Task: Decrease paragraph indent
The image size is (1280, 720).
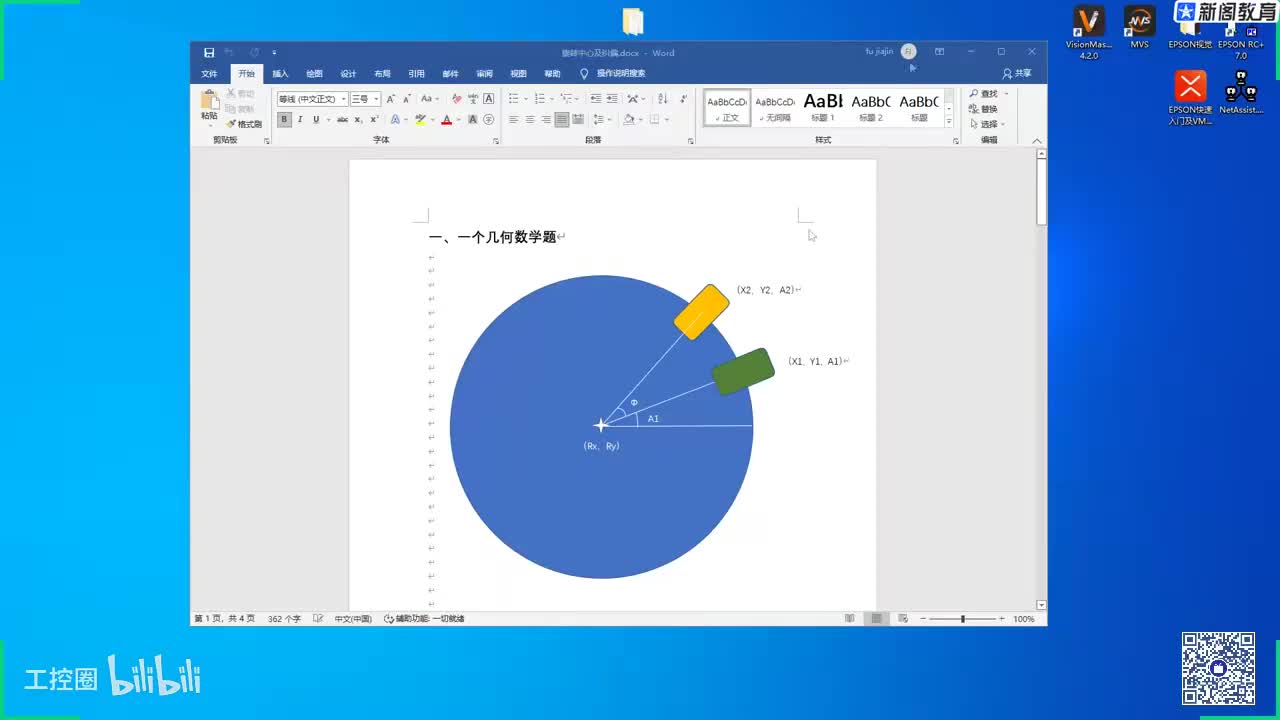Action: tap(596, 99)
